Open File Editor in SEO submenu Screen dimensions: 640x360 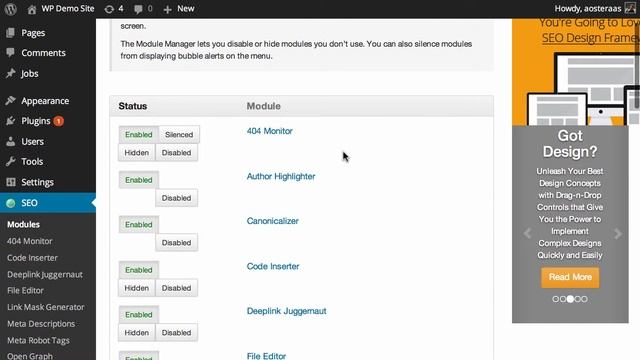(x=25, y=291)
